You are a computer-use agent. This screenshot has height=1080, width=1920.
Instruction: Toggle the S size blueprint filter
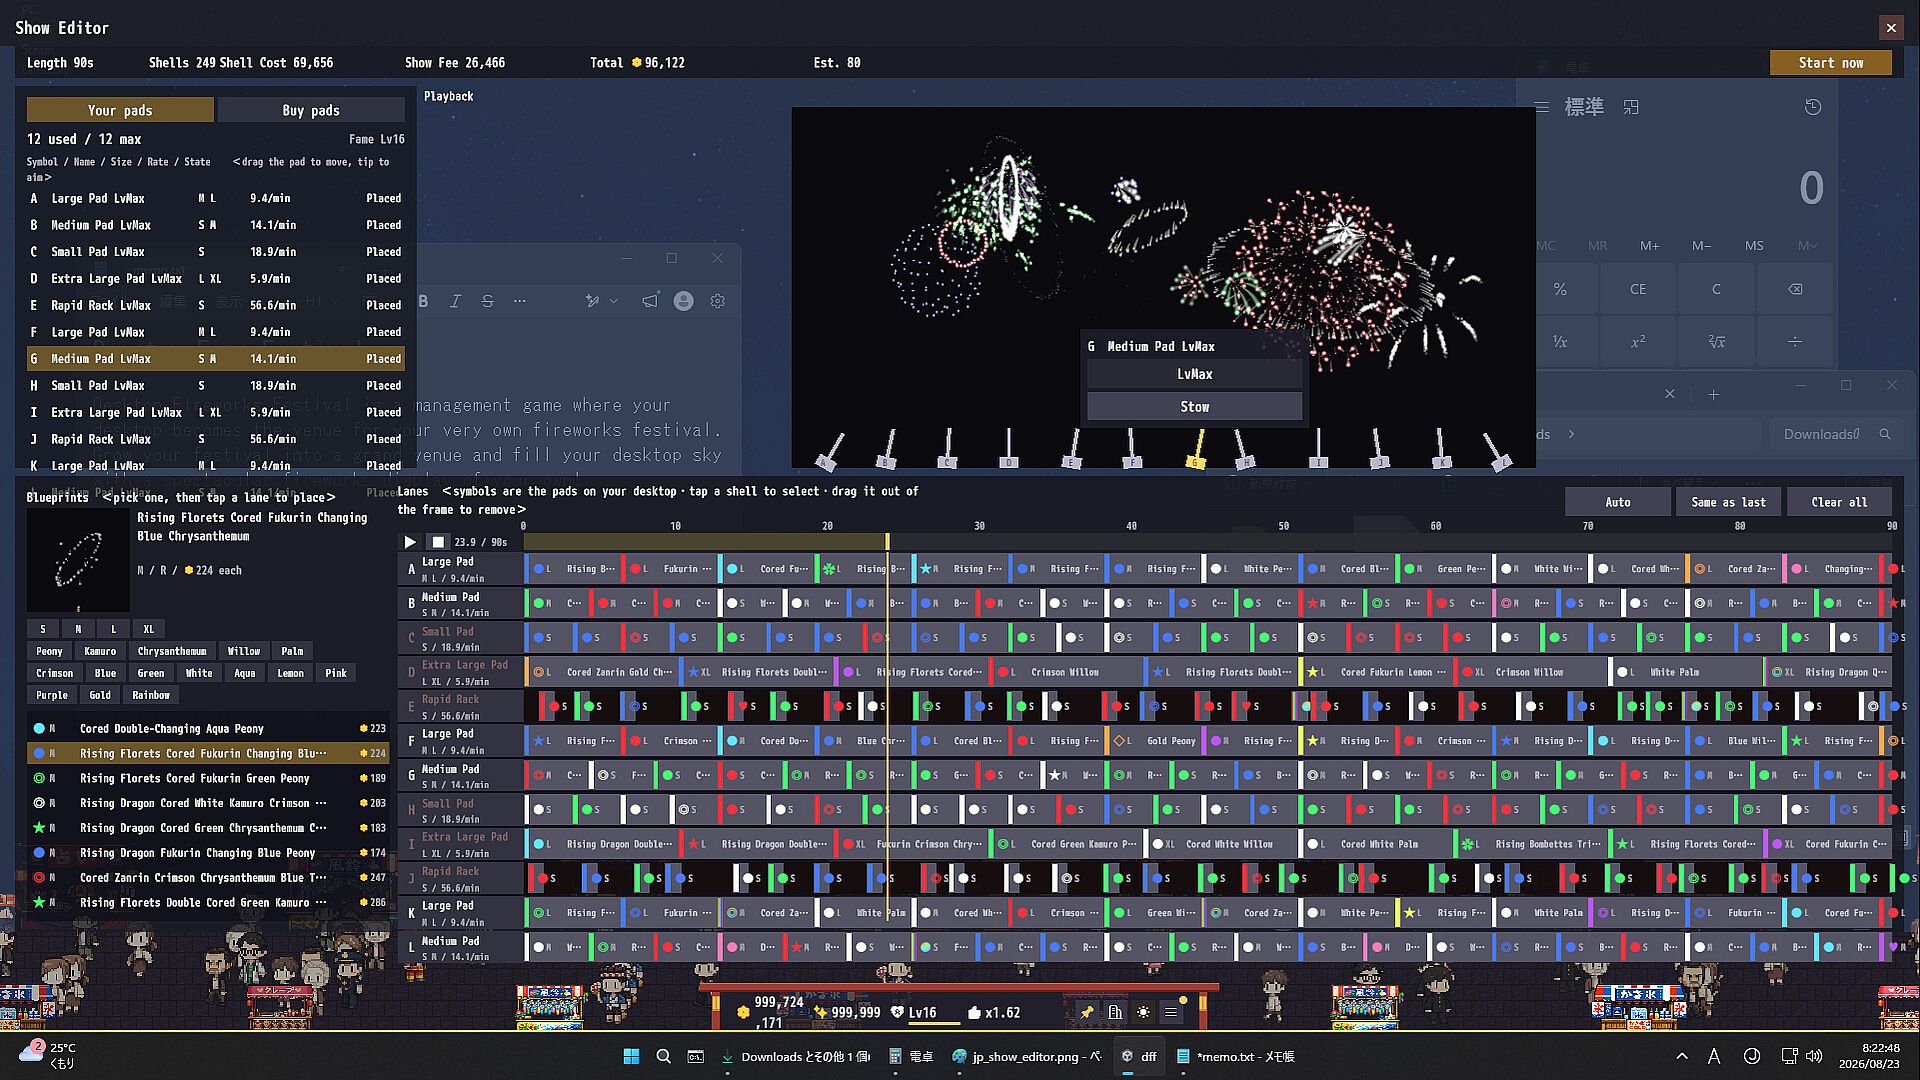tap(43, 629)
